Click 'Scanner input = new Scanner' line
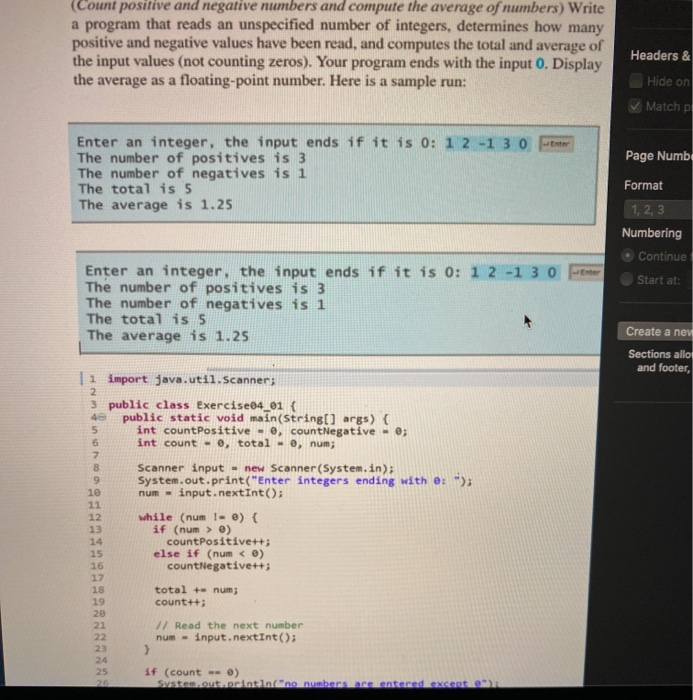 coord(266,468)
